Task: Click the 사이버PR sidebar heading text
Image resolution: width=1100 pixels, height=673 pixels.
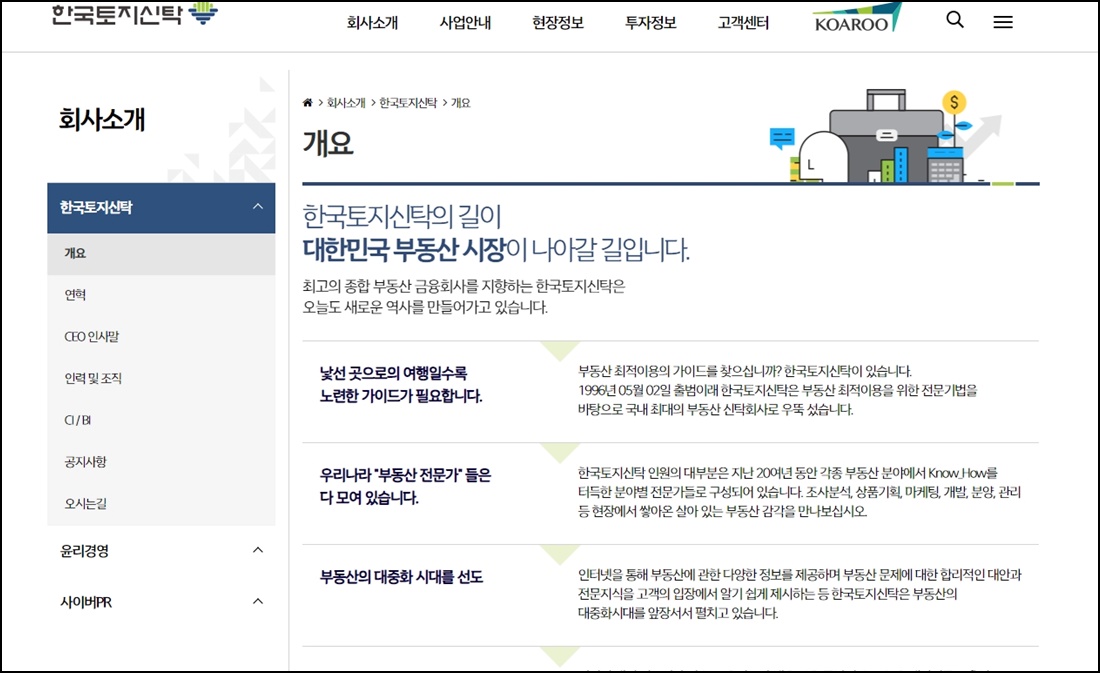Action: [86, 602]
